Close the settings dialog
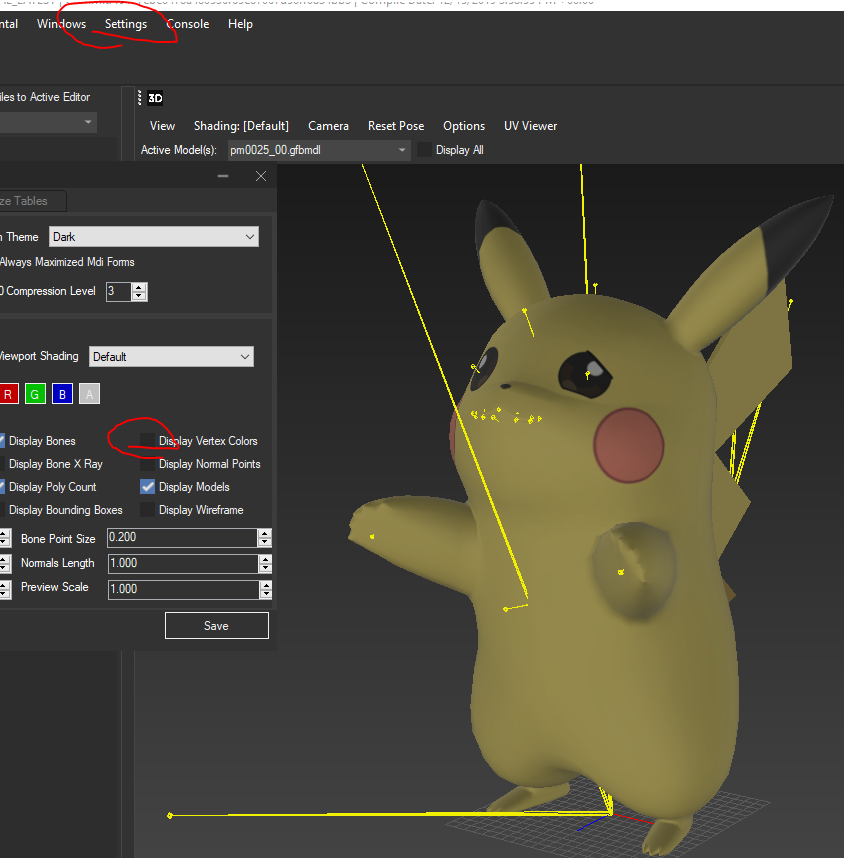 click(261, 176)
